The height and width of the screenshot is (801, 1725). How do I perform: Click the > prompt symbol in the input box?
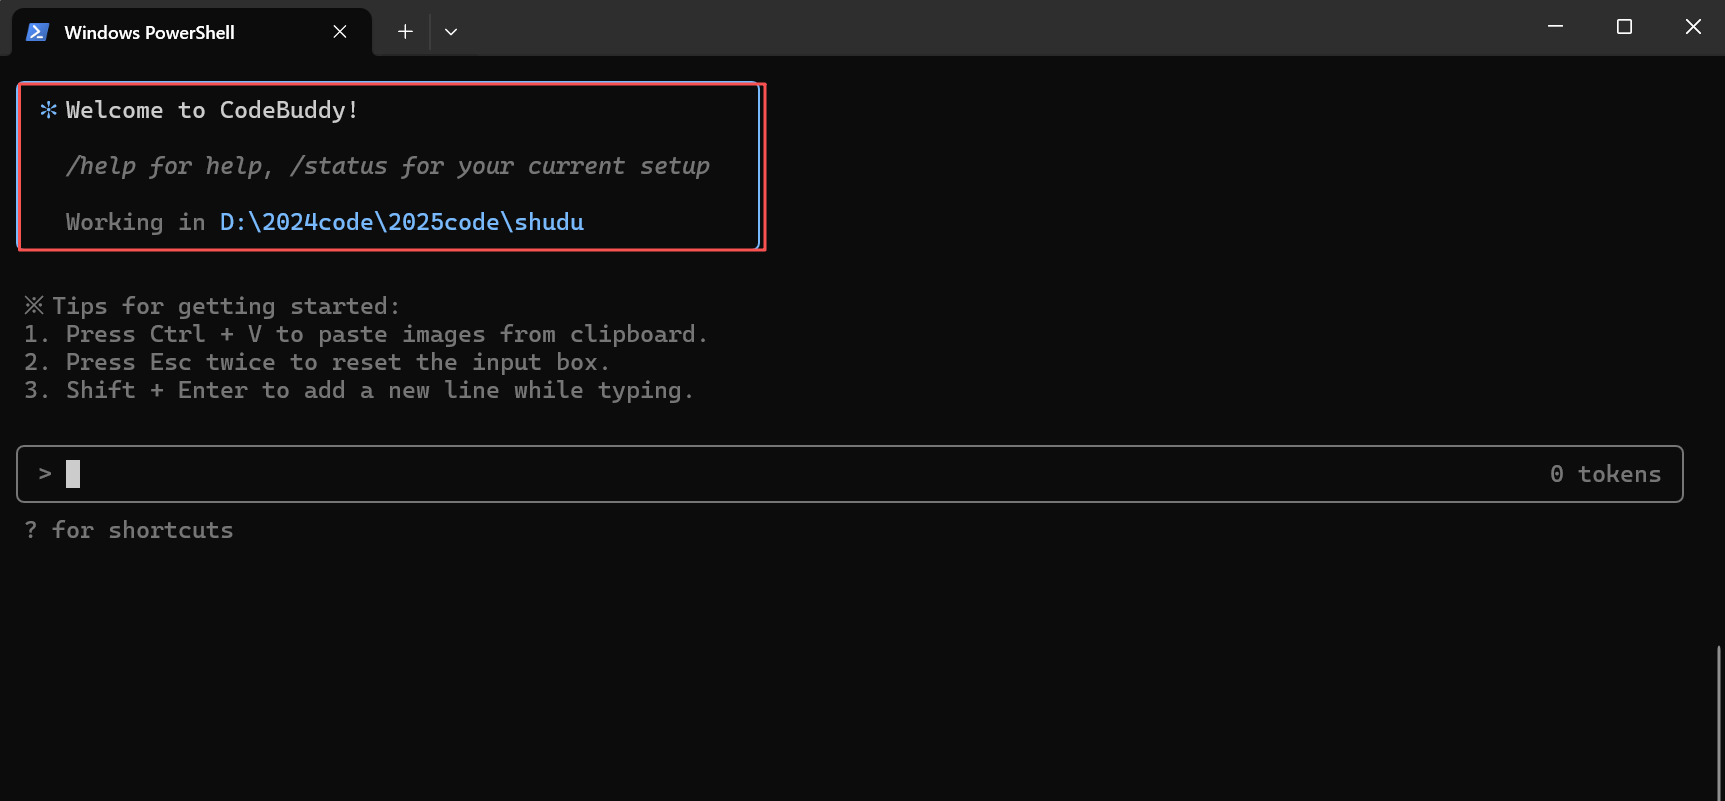click(45, 474)
